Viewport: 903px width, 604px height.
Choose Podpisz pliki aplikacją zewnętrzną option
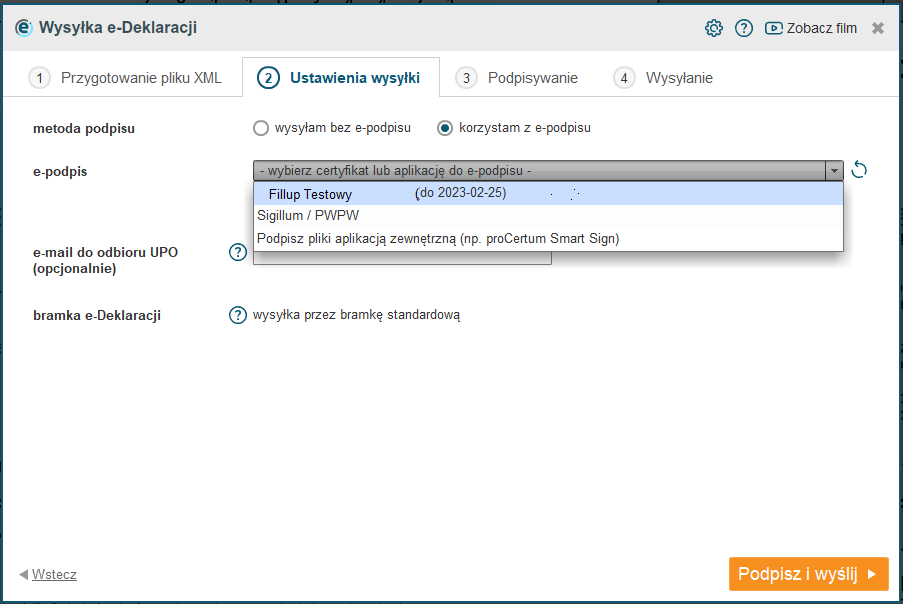coord(548,239)
